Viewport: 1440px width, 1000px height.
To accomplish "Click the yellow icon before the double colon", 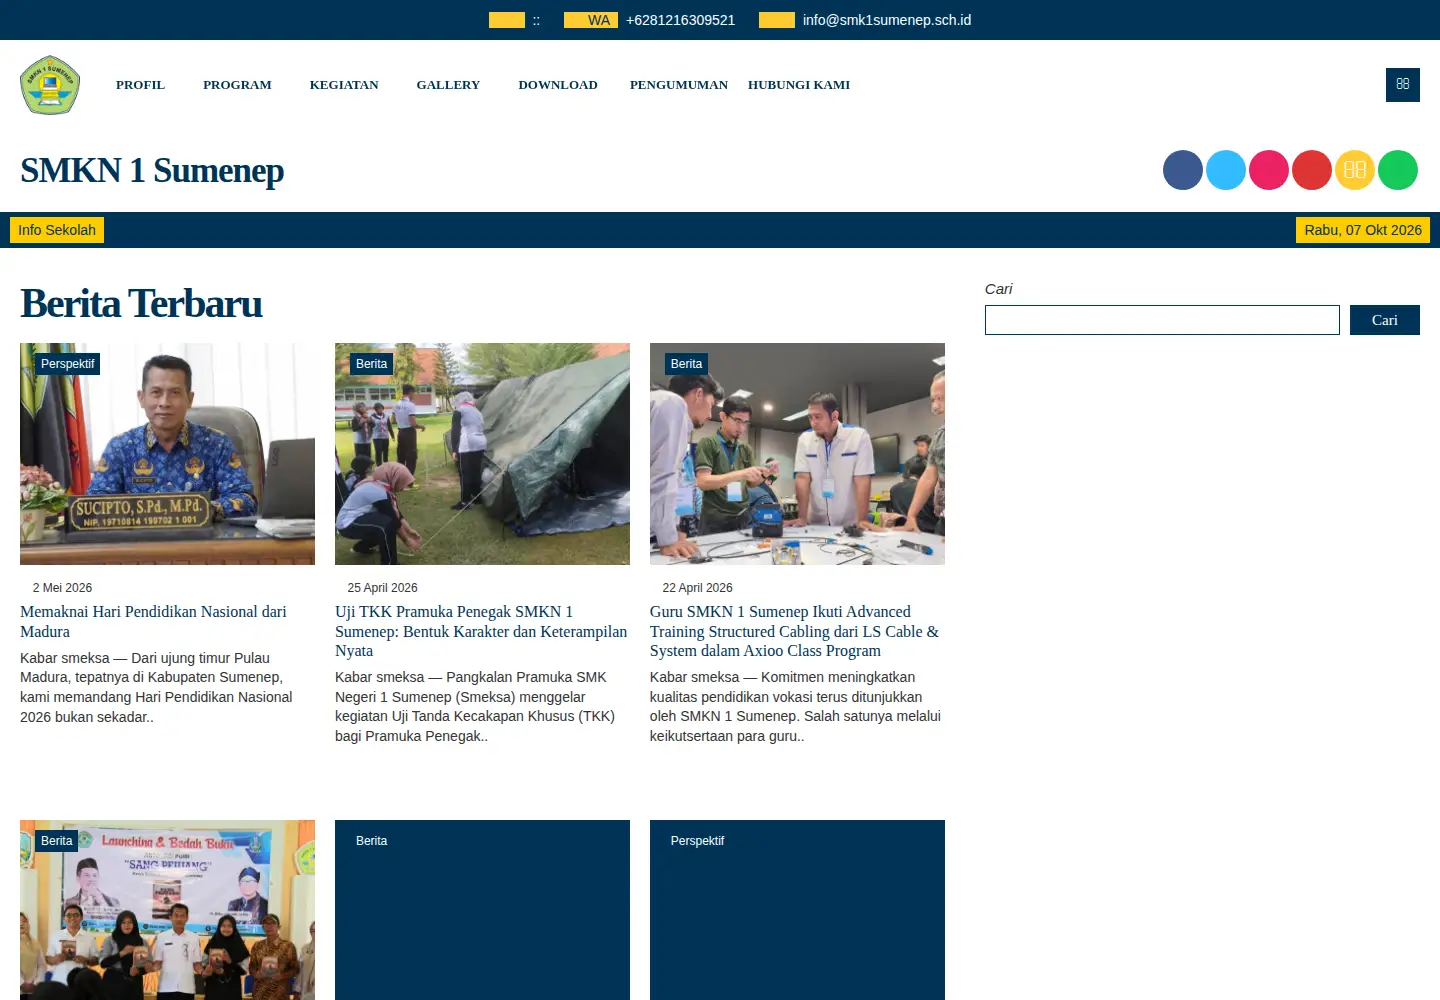I will [x=507, y=20].
